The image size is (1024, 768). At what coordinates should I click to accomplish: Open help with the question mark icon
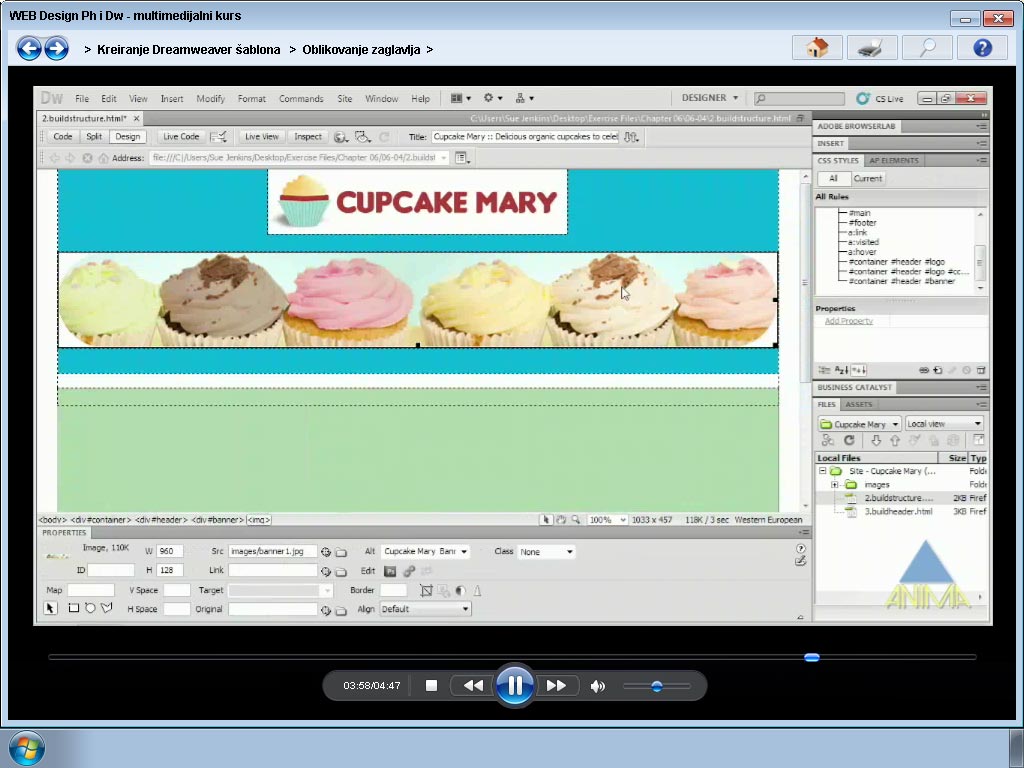coord(982,47)
